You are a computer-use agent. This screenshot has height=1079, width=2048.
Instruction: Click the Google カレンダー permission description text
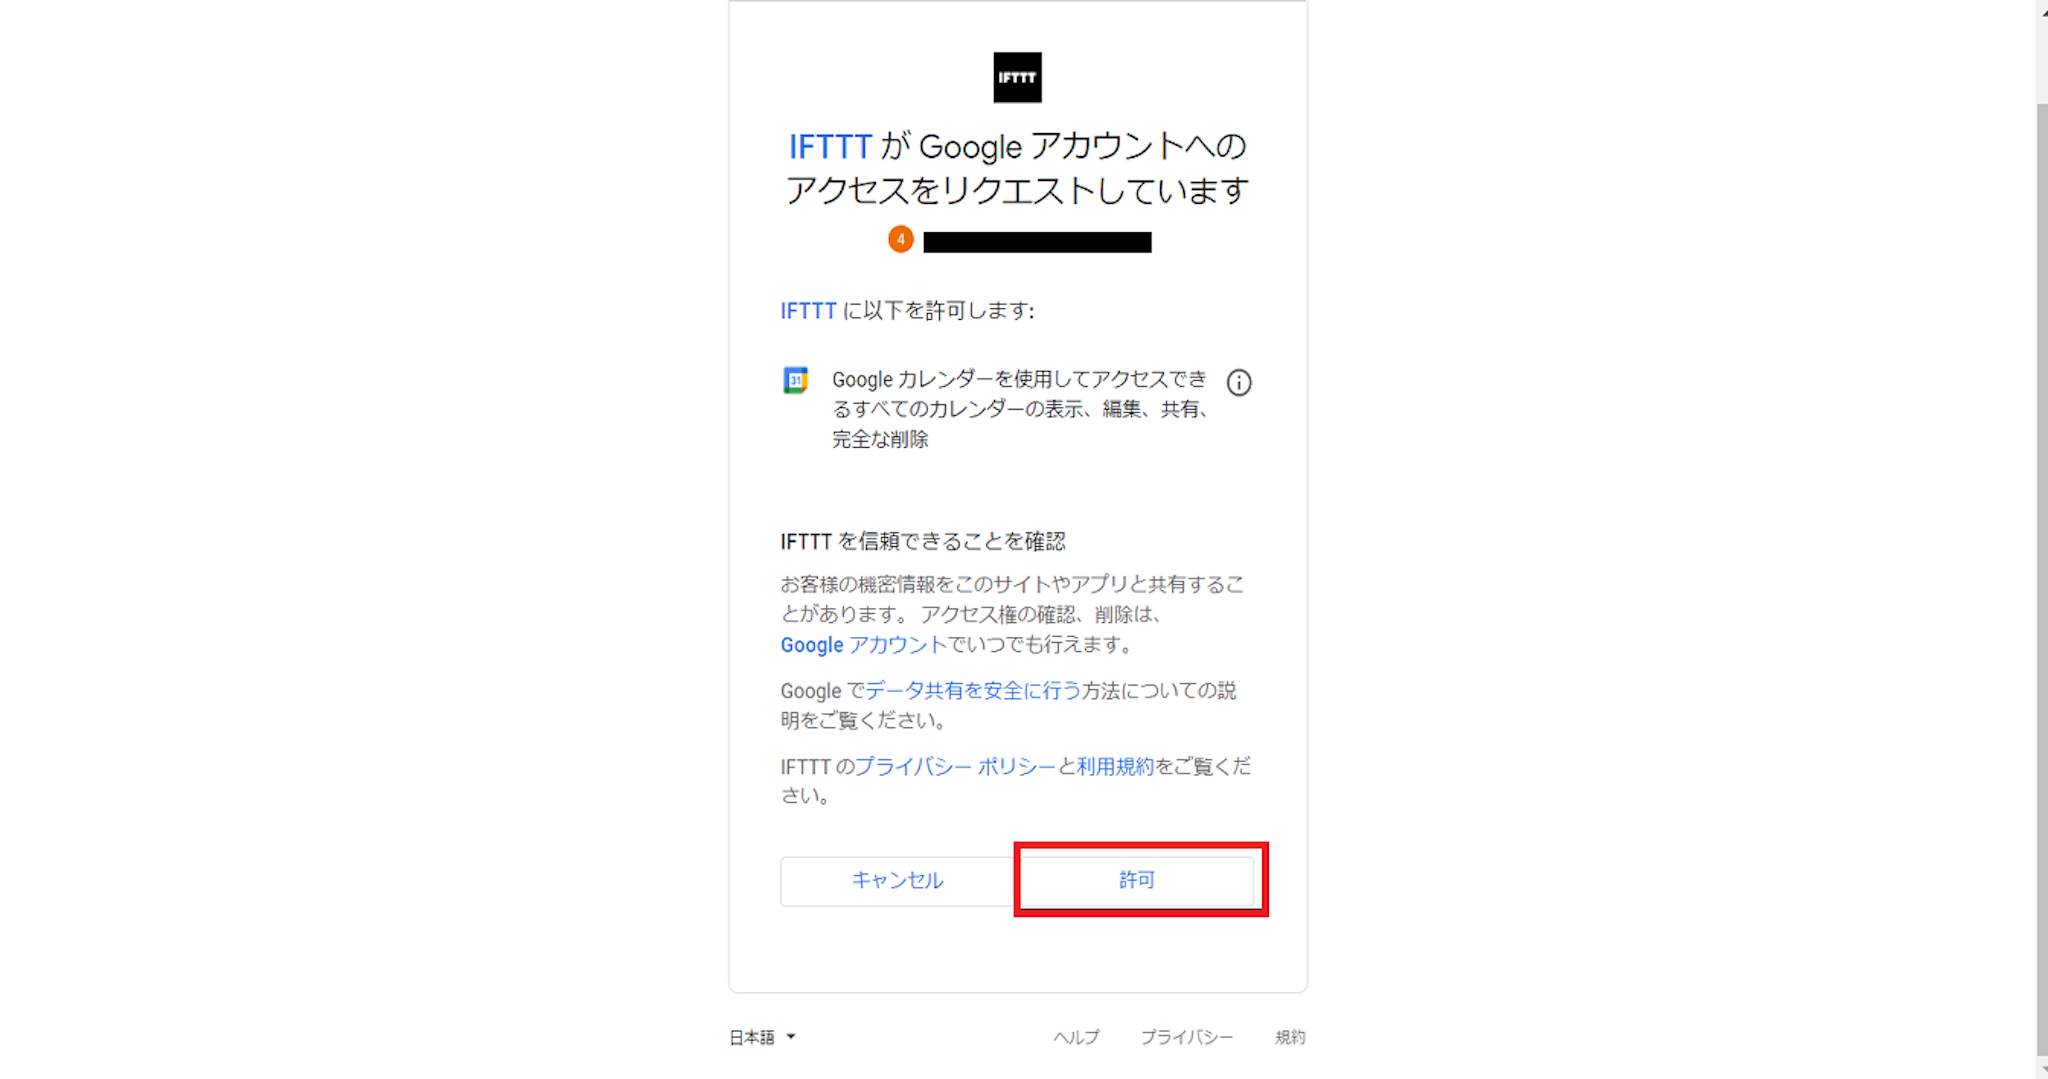[x=1020, y=409]
